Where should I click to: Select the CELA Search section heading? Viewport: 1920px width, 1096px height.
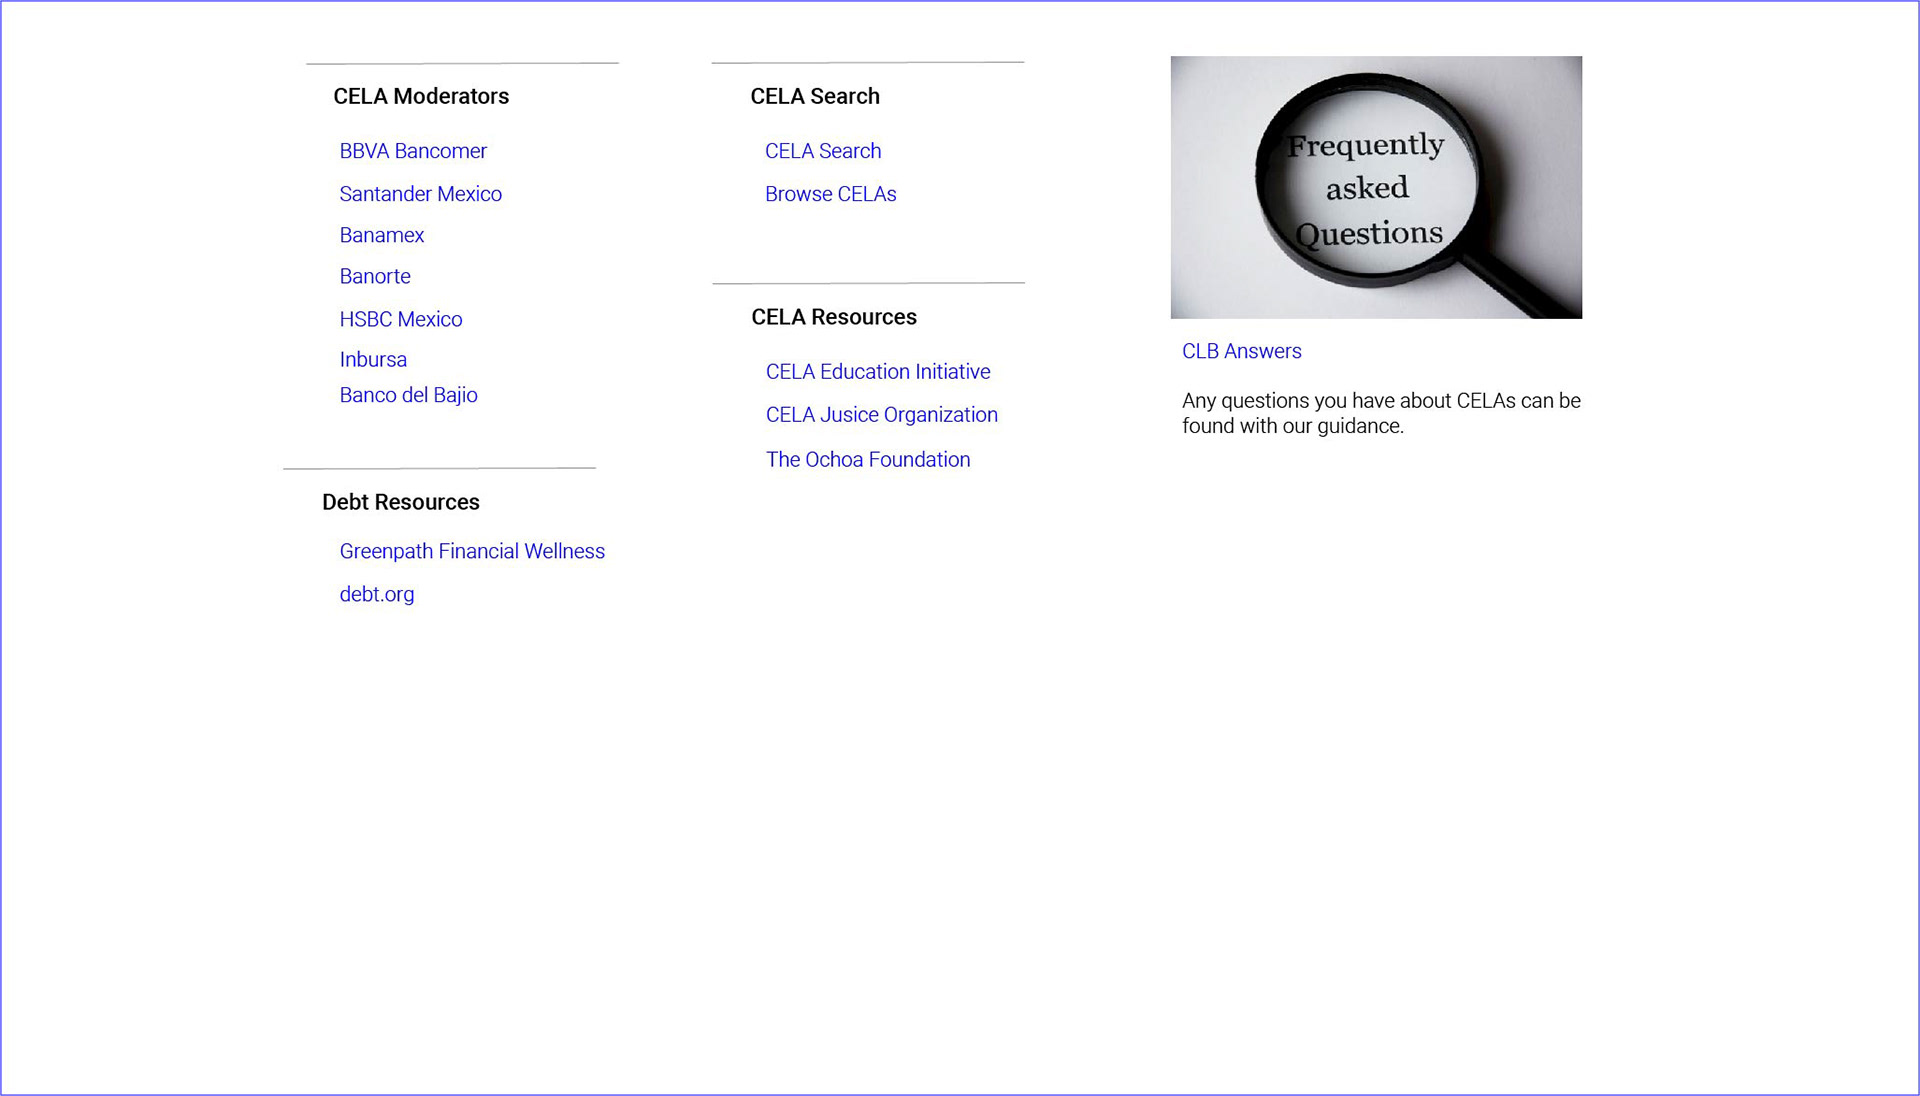(x=815, y=96)
